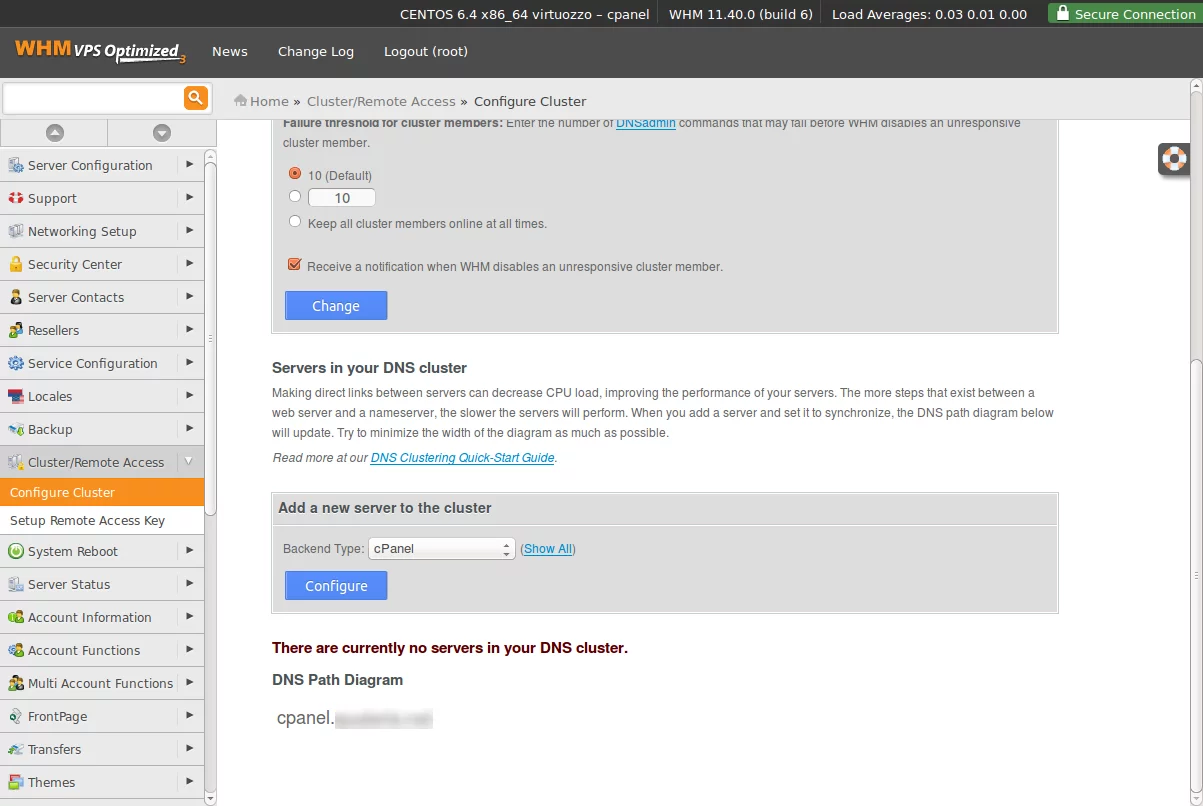Click the Secure Connection indicator

(1126, 13)
